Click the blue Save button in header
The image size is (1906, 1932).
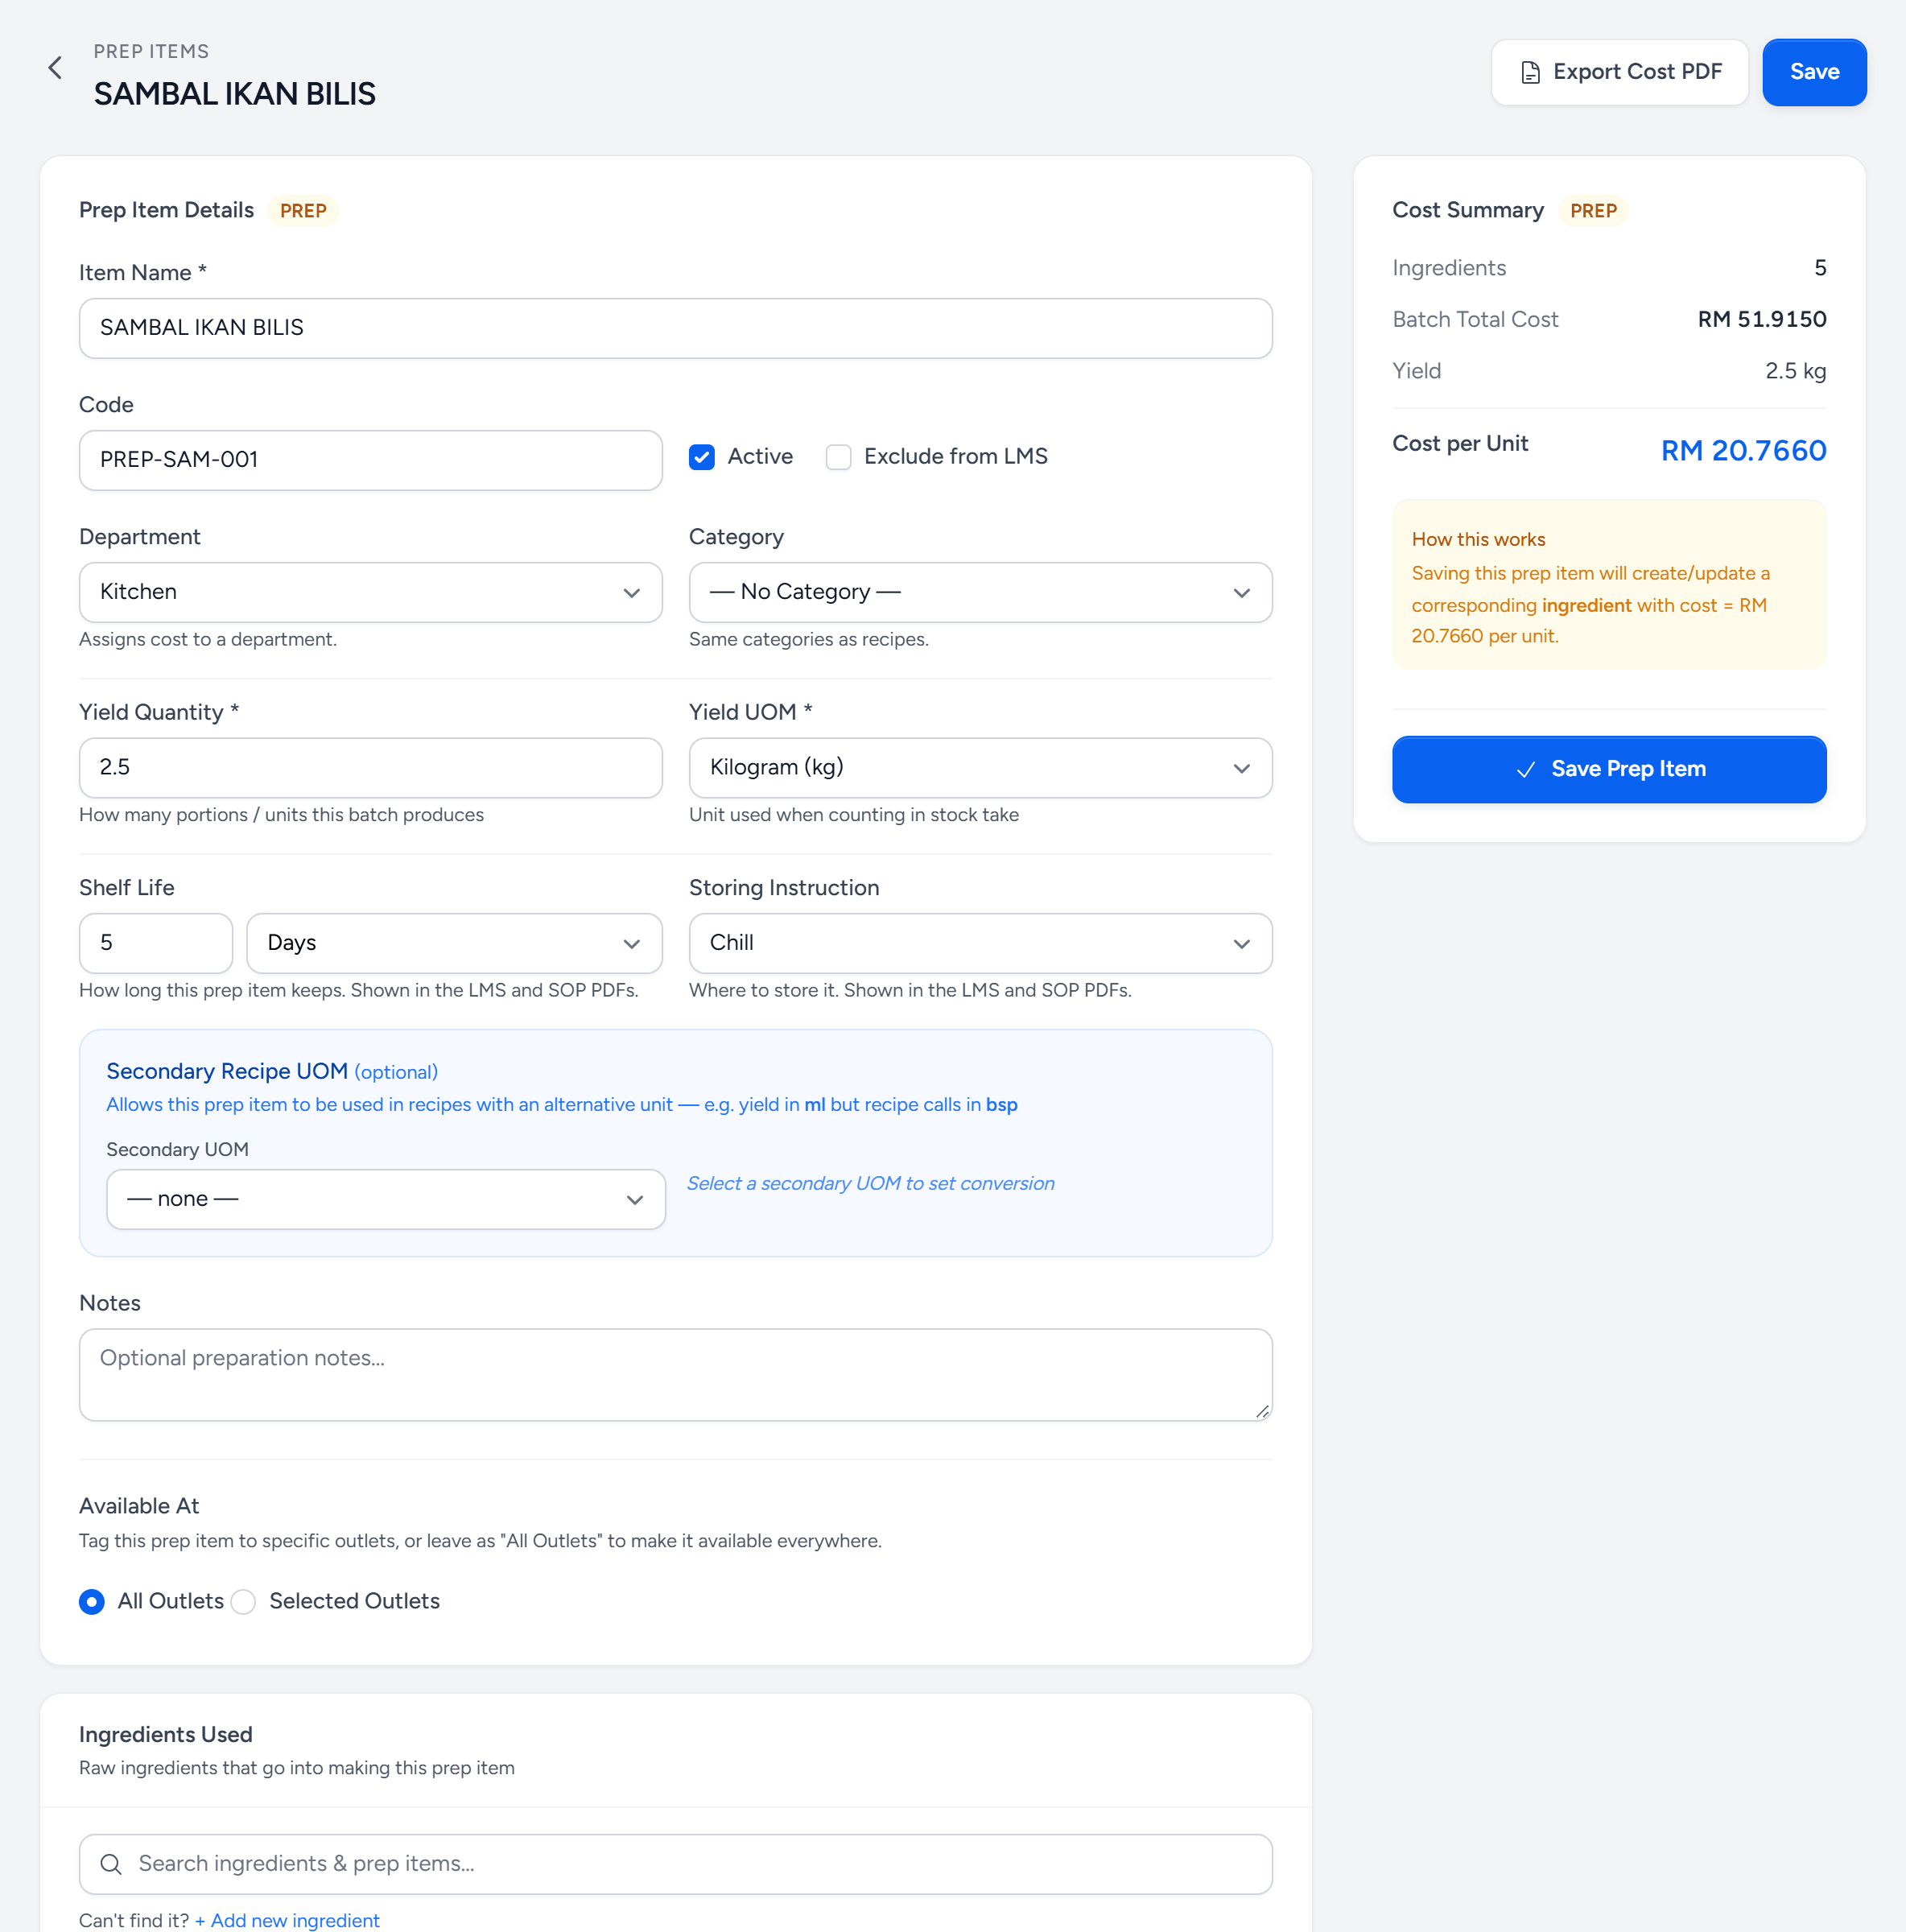[1814, 72]
